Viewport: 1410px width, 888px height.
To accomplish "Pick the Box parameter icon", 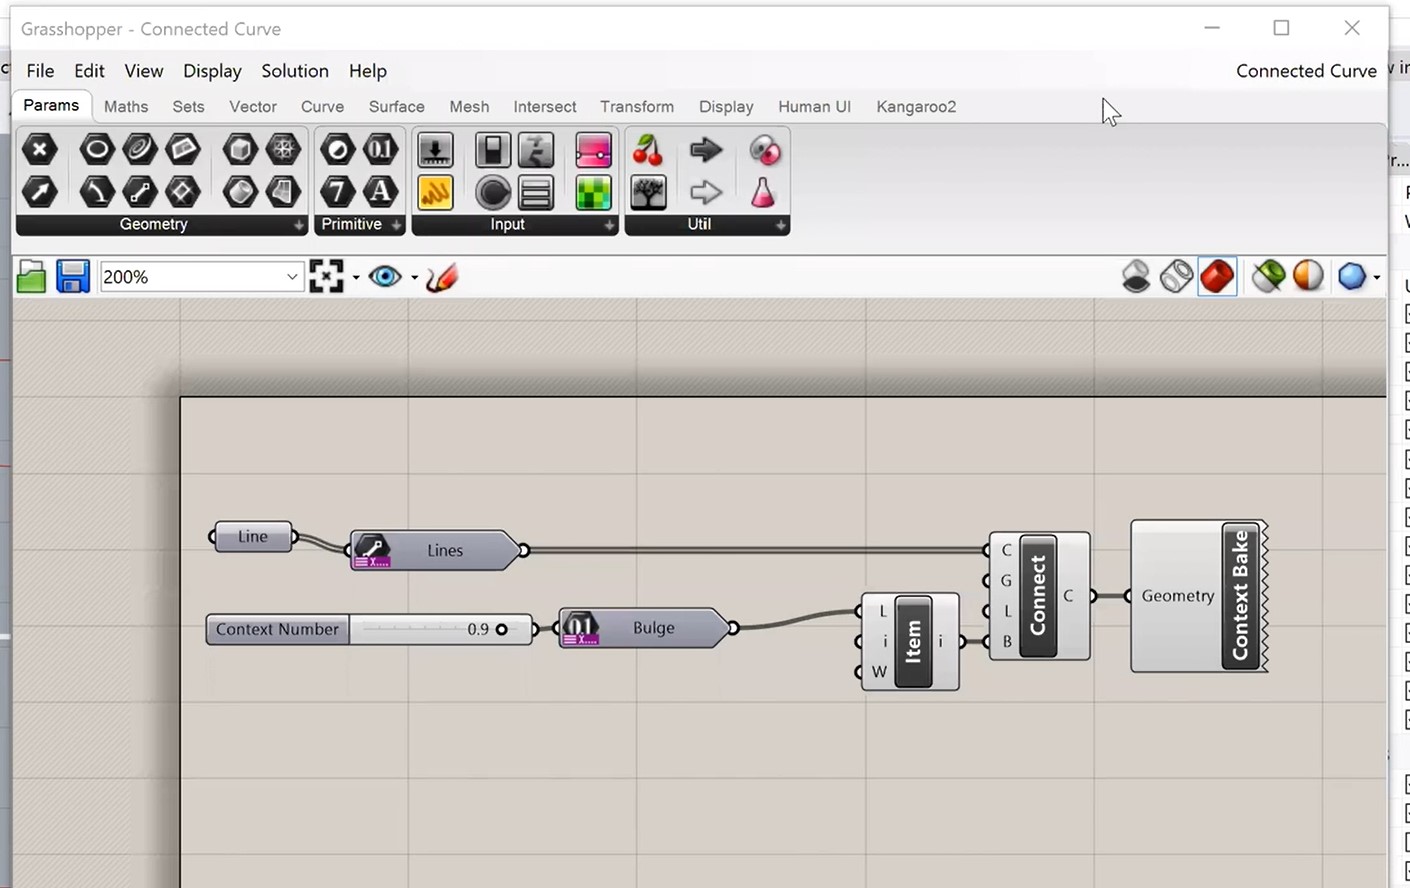I will click(240, 150).
